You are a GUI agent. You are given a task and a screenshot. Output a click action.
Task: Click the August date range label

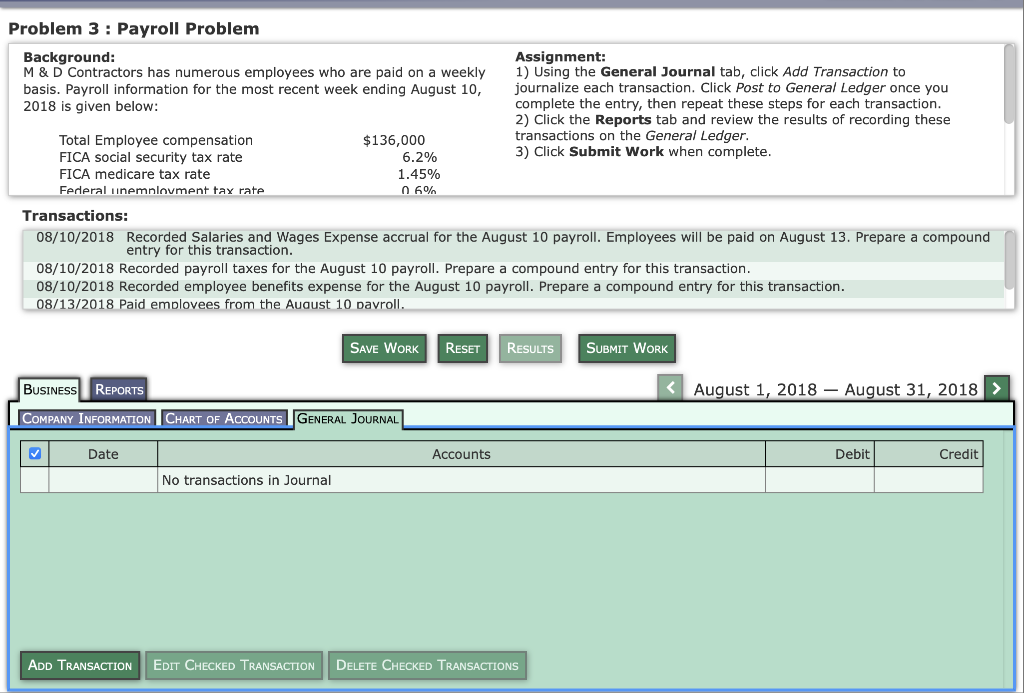pos(832,389)
